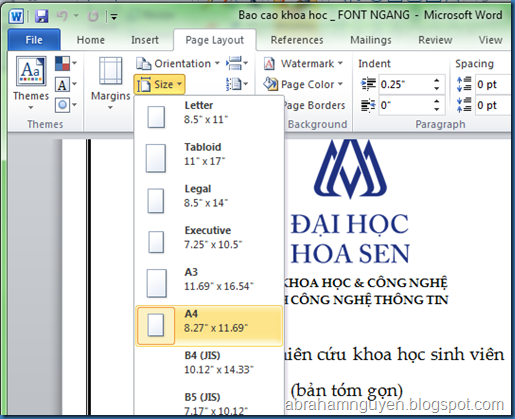Choose A3 11.69" x 16.54" paper size
515x419 pixels.
(x=209, y=283)
